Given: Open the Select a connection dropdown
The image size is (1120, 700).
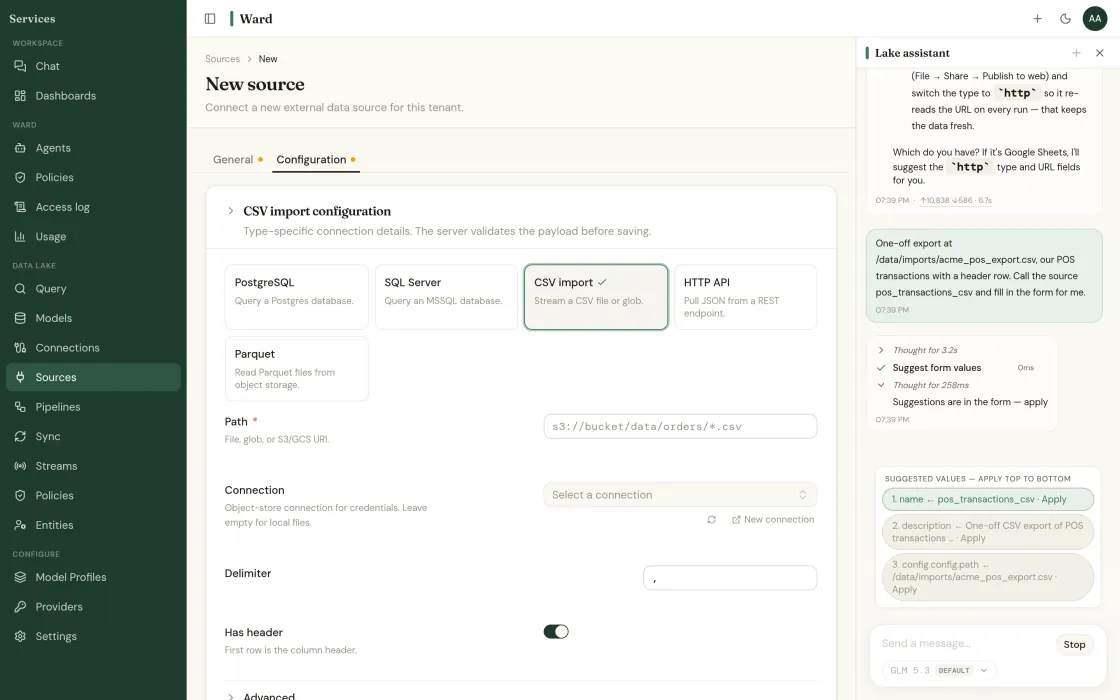Looking at the screenshot, I should 680,495.
